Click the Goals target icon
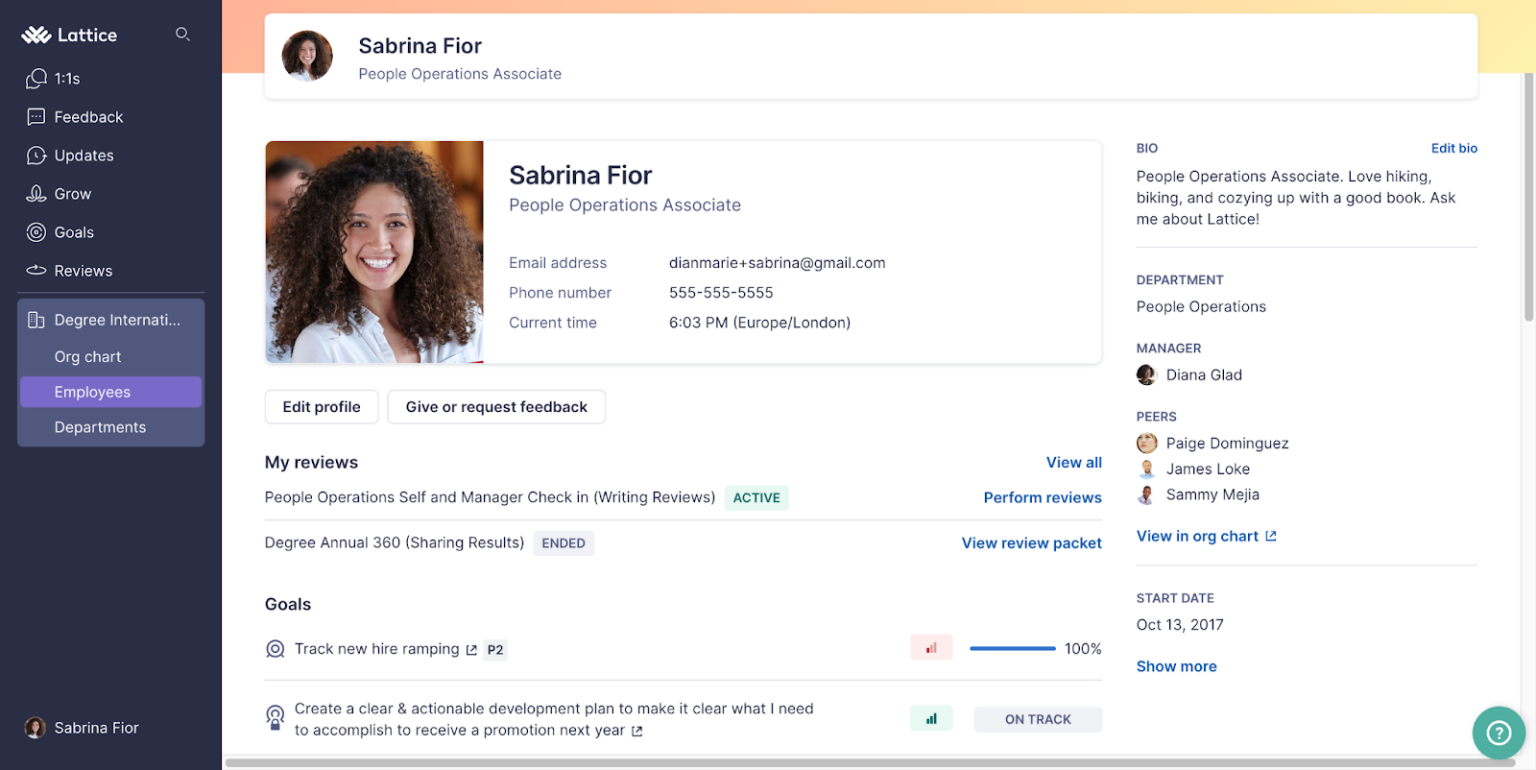The image size is (1536, 770). tap(37, 232)
